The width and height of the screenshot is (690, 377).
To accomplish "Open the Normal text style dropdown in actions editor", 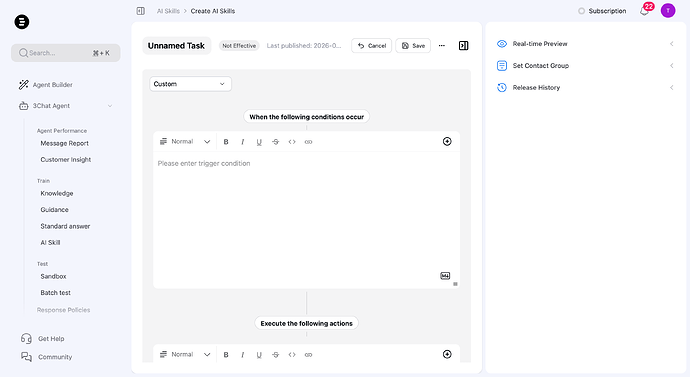I will coord(185,355).
